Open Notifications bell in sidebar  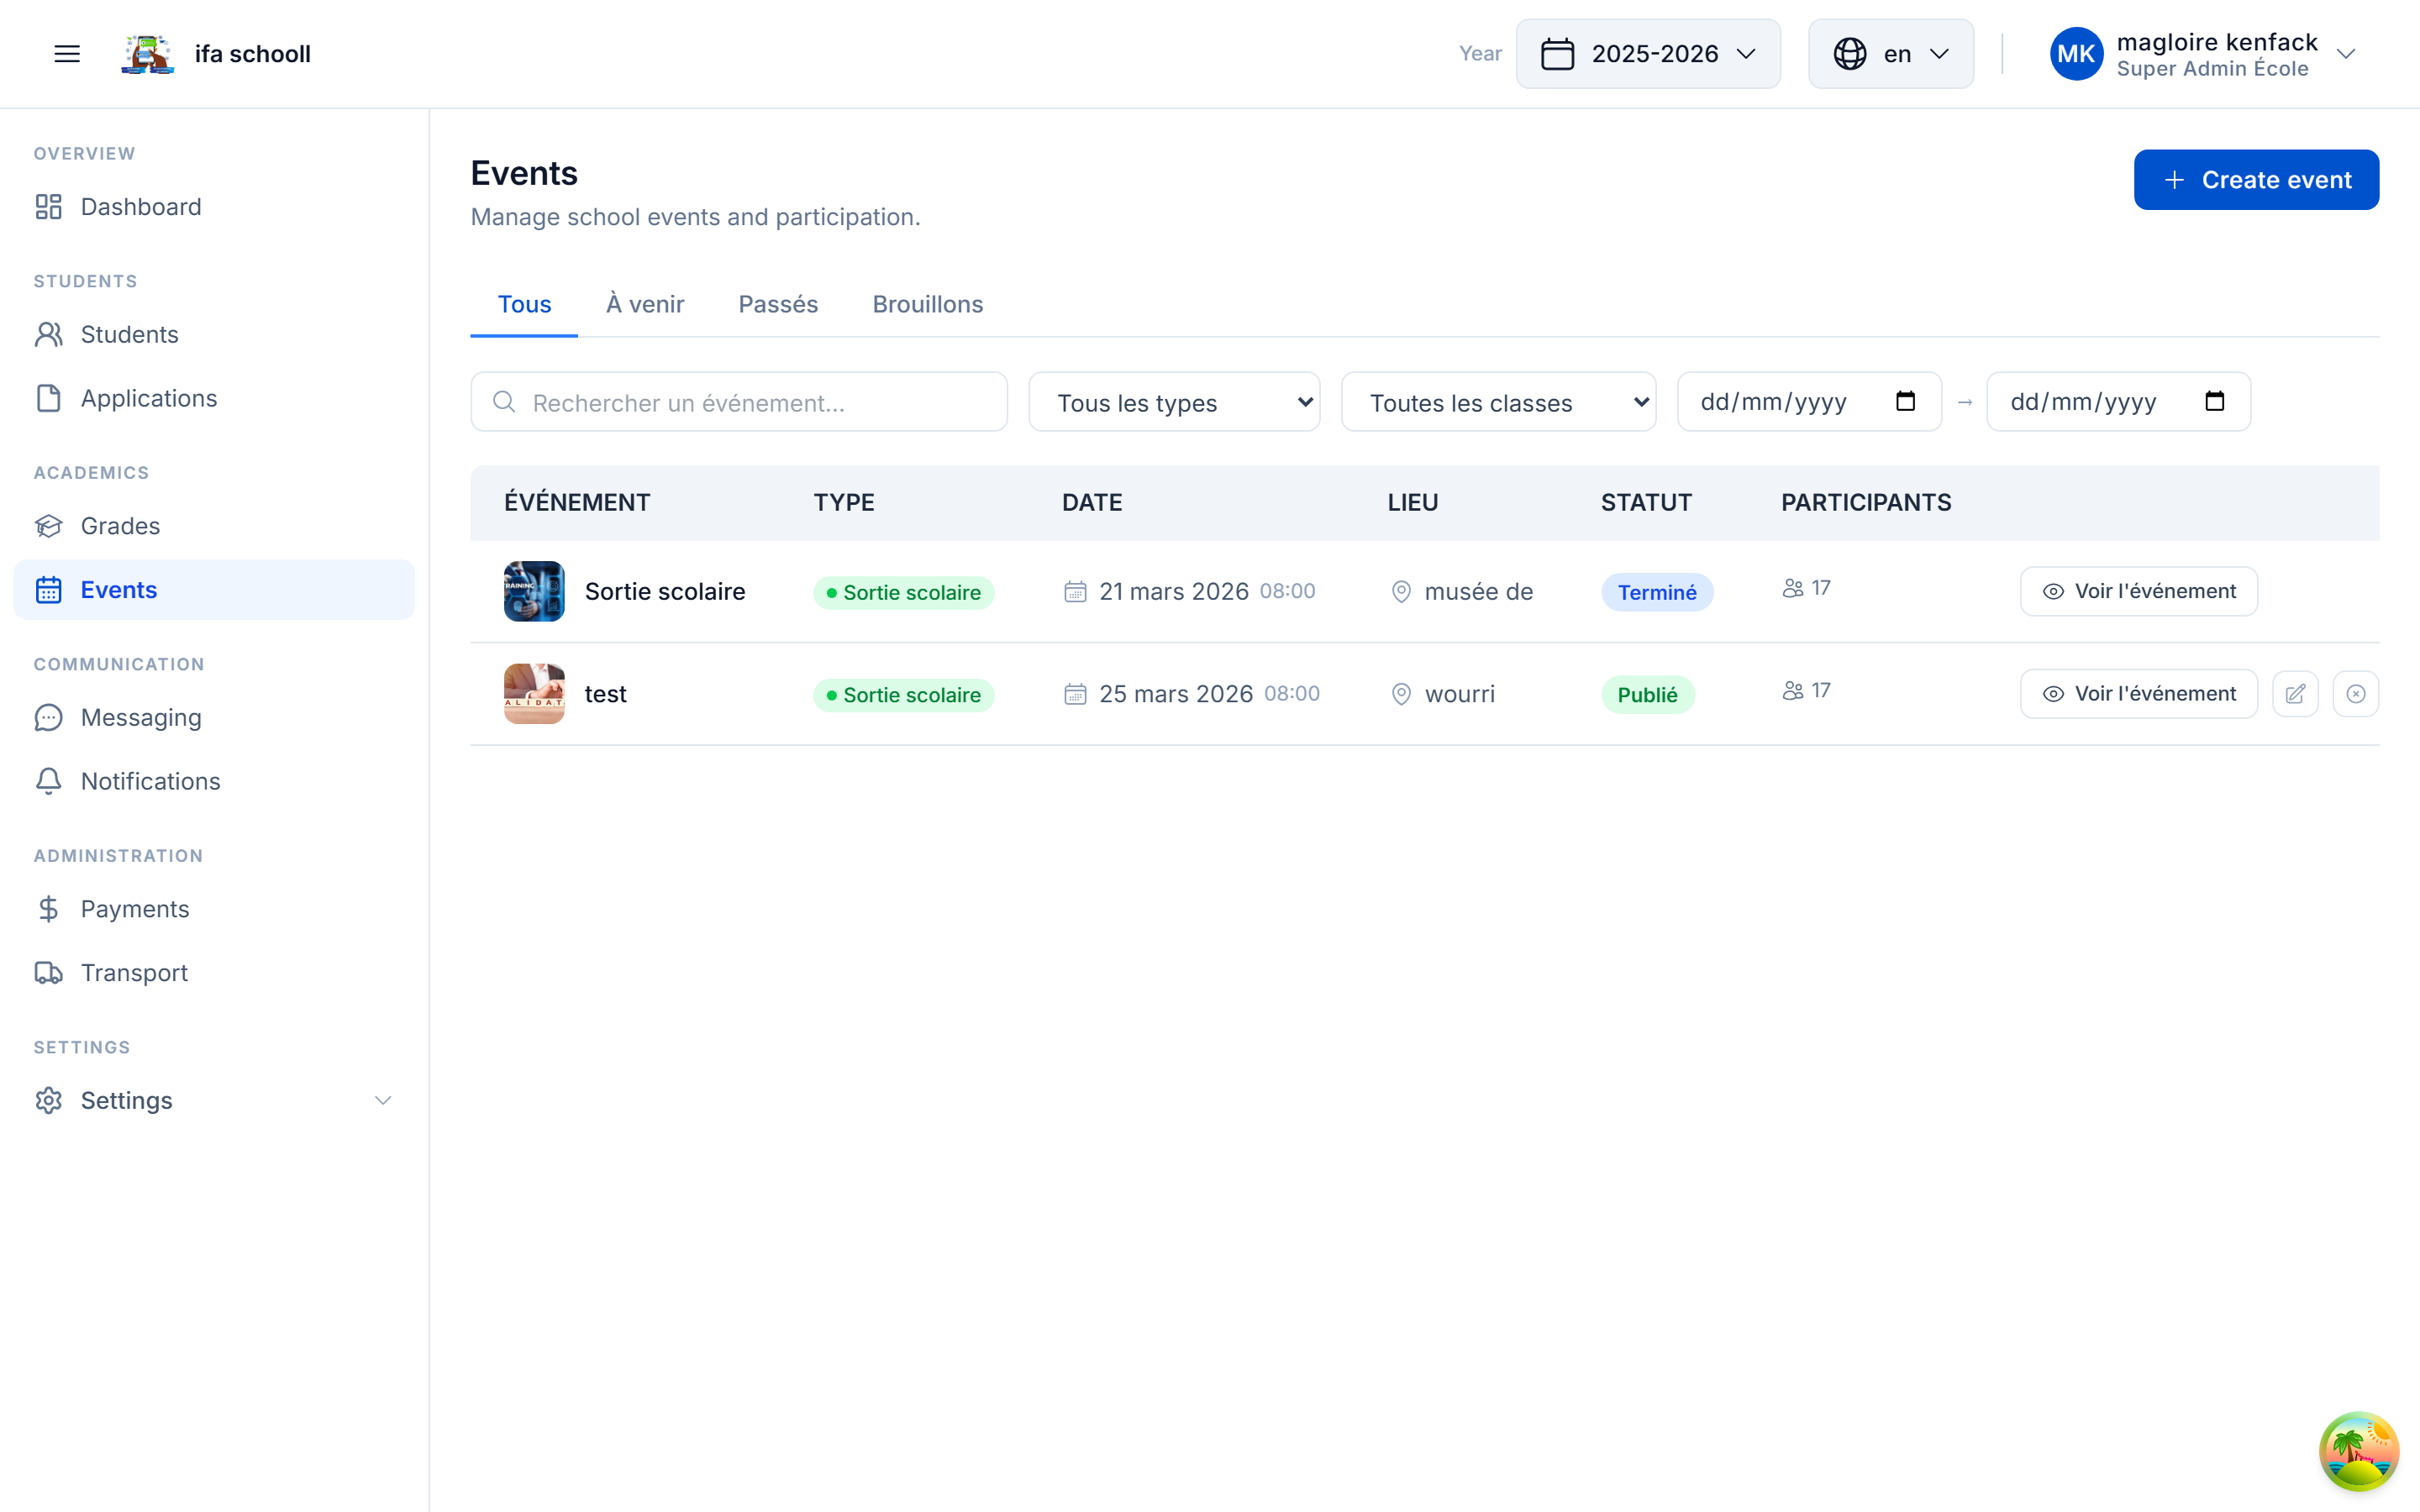150,781
